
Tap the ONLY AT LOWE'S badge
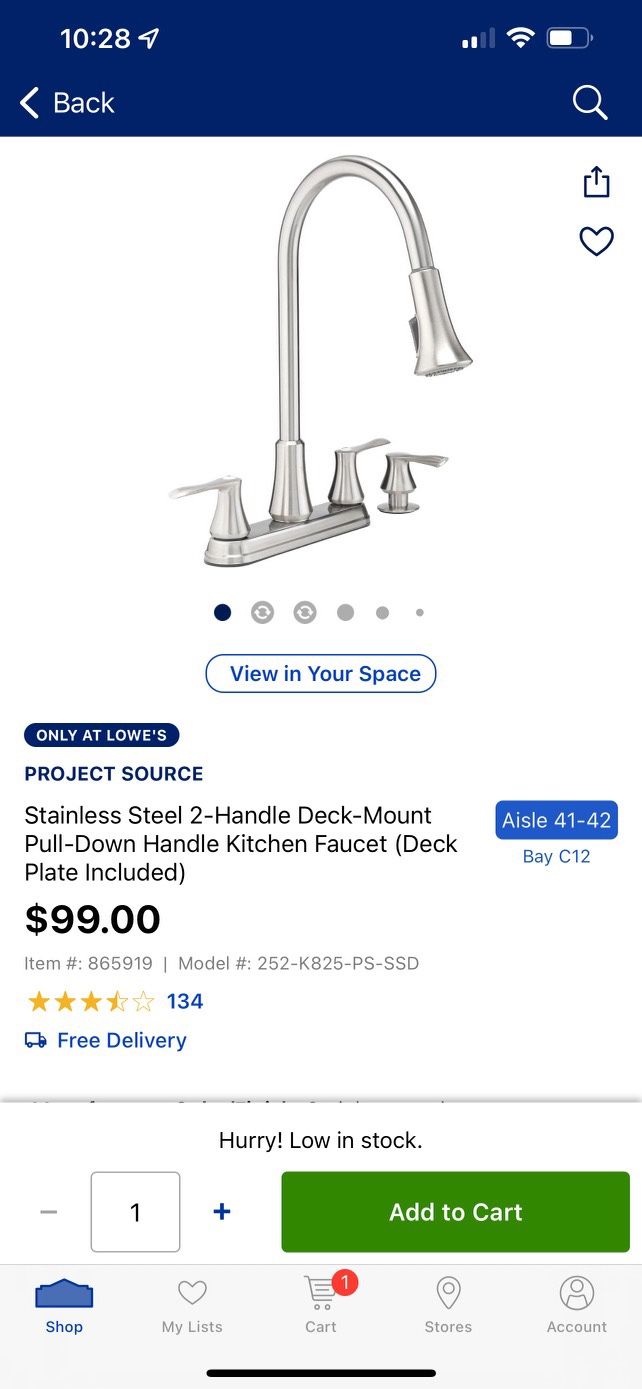101,735
